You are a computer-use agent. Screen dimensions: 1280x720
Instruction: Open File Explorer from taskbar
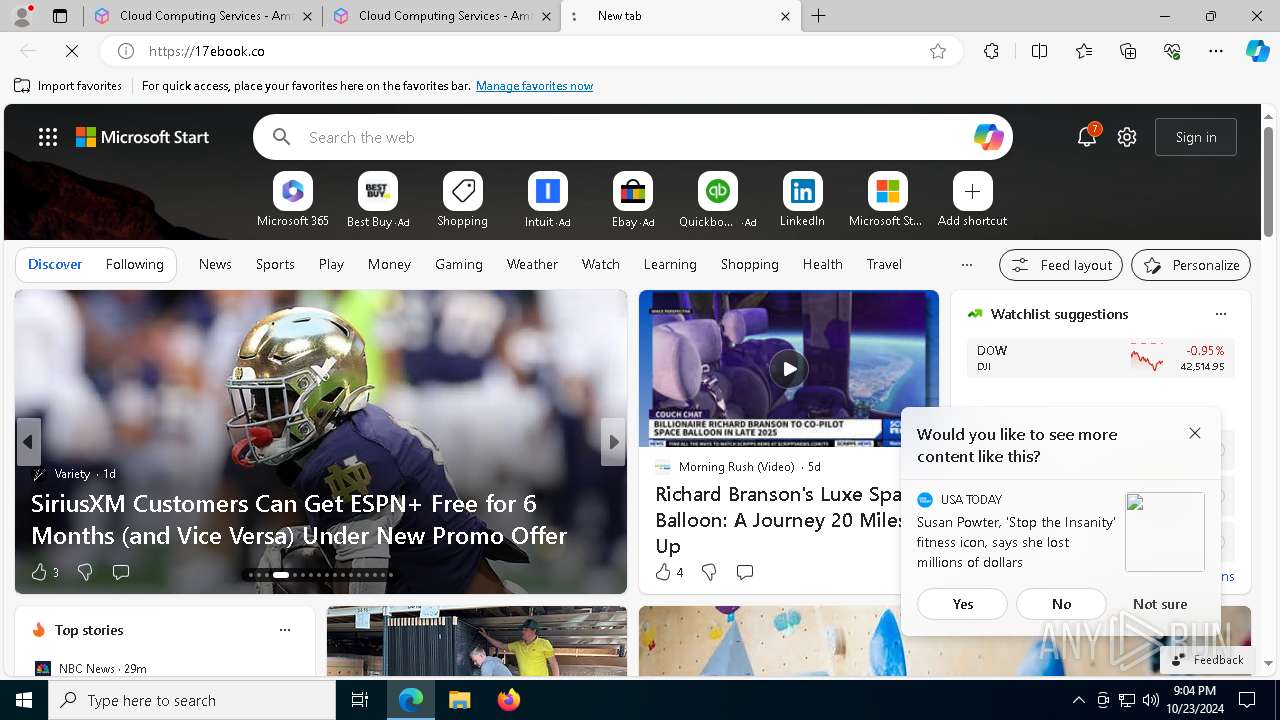[460, 700]
